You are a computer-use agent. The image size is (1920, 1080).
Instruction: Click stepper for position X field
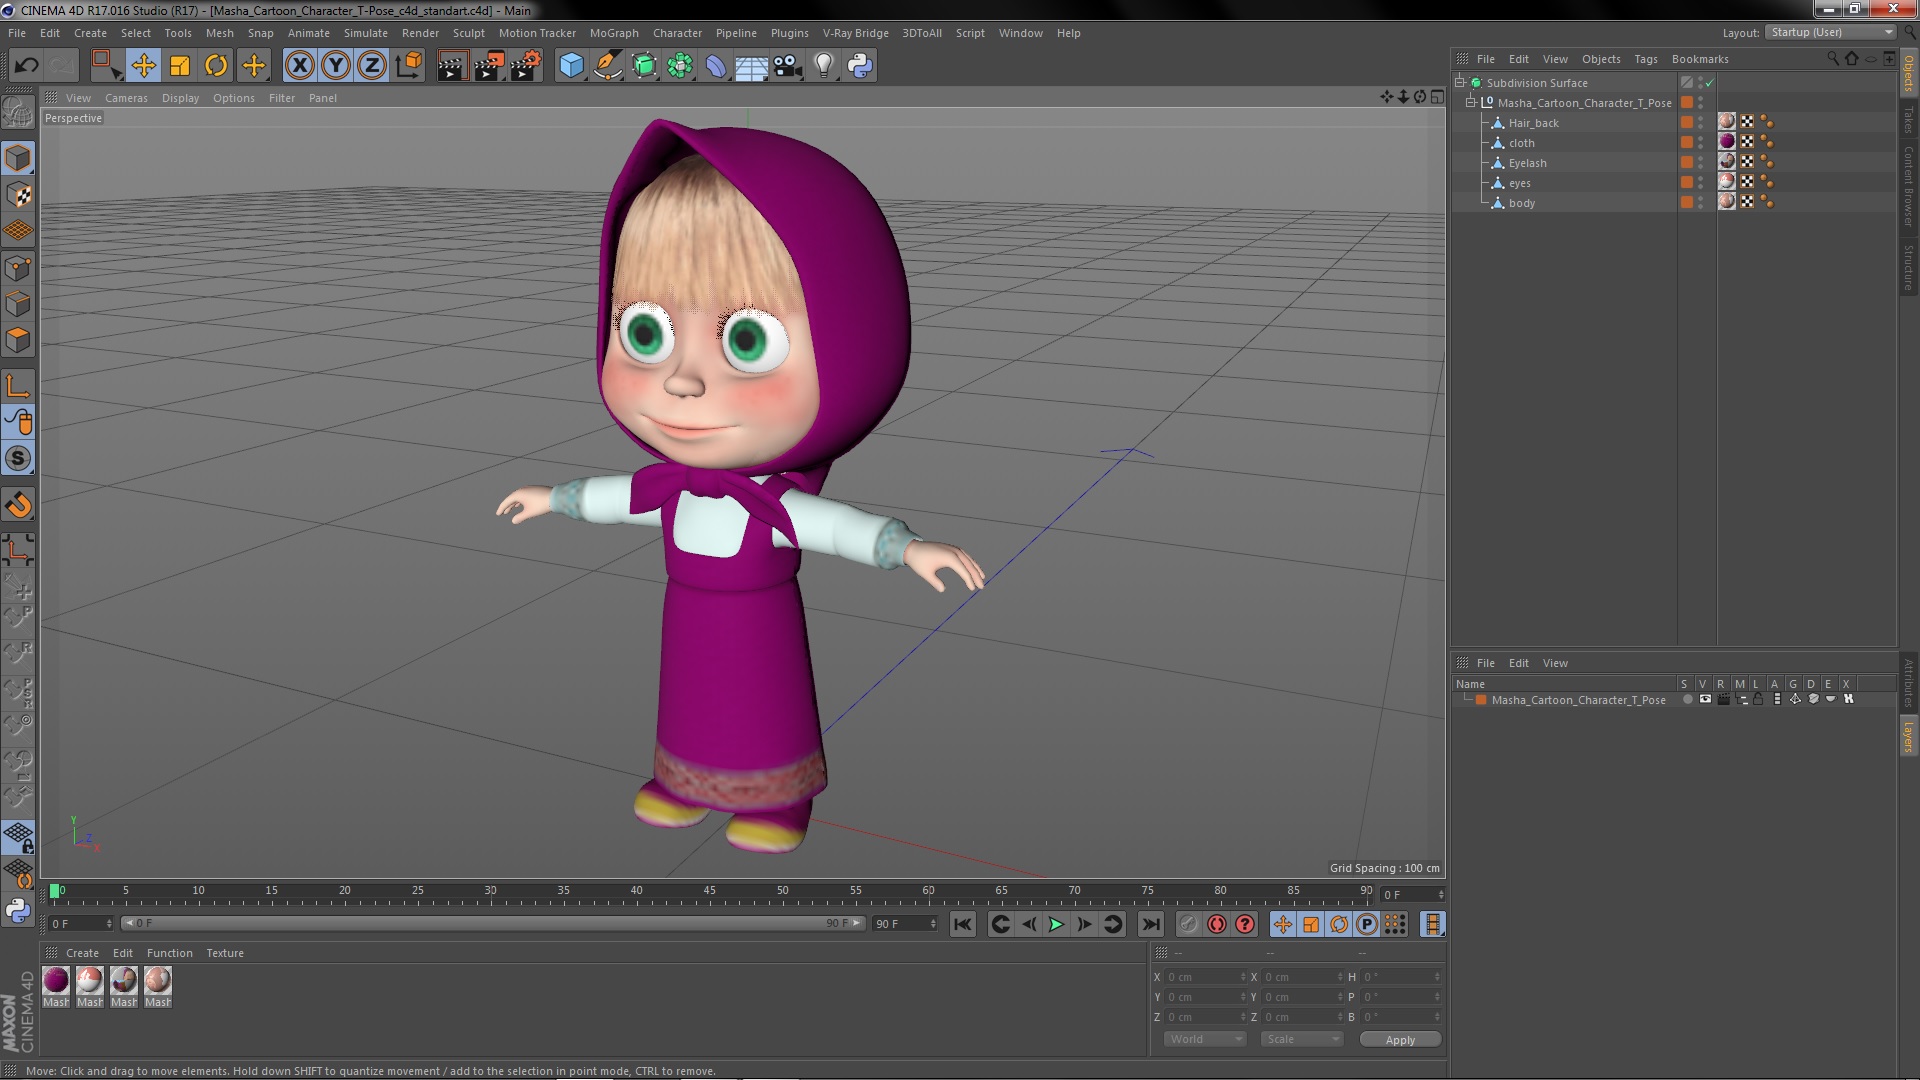pos(1243,977)
